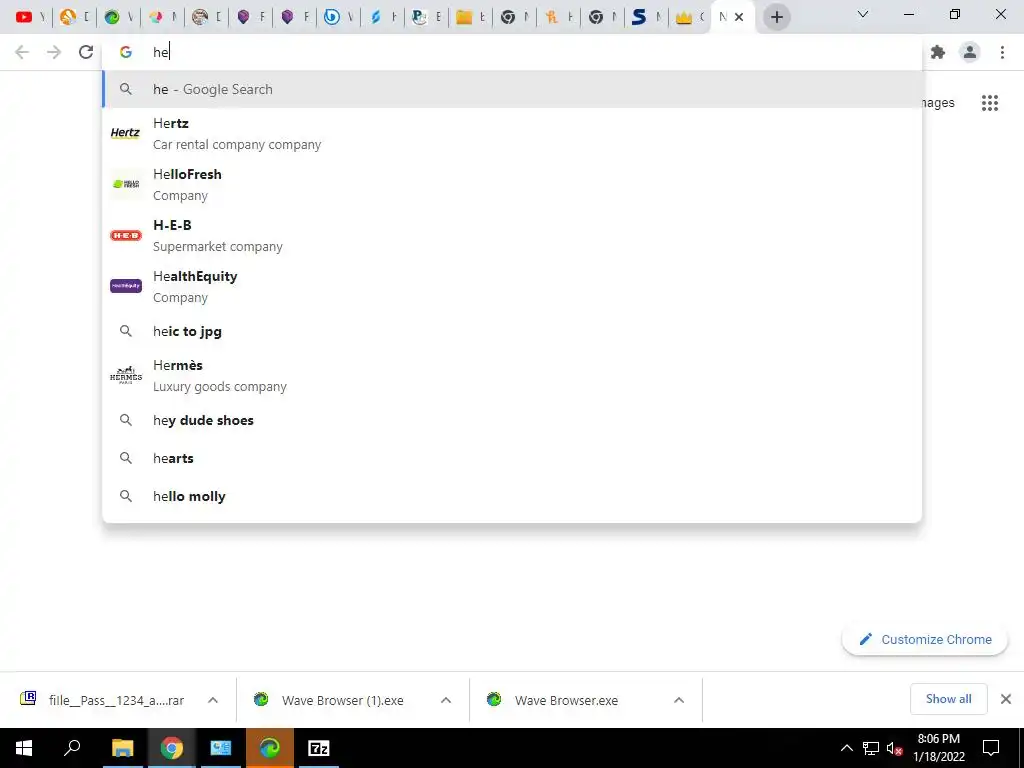Click the HelloFresh logo thumbnail
The width and height of the screenshot is (1024, 768).
click(x=125, y=184)
